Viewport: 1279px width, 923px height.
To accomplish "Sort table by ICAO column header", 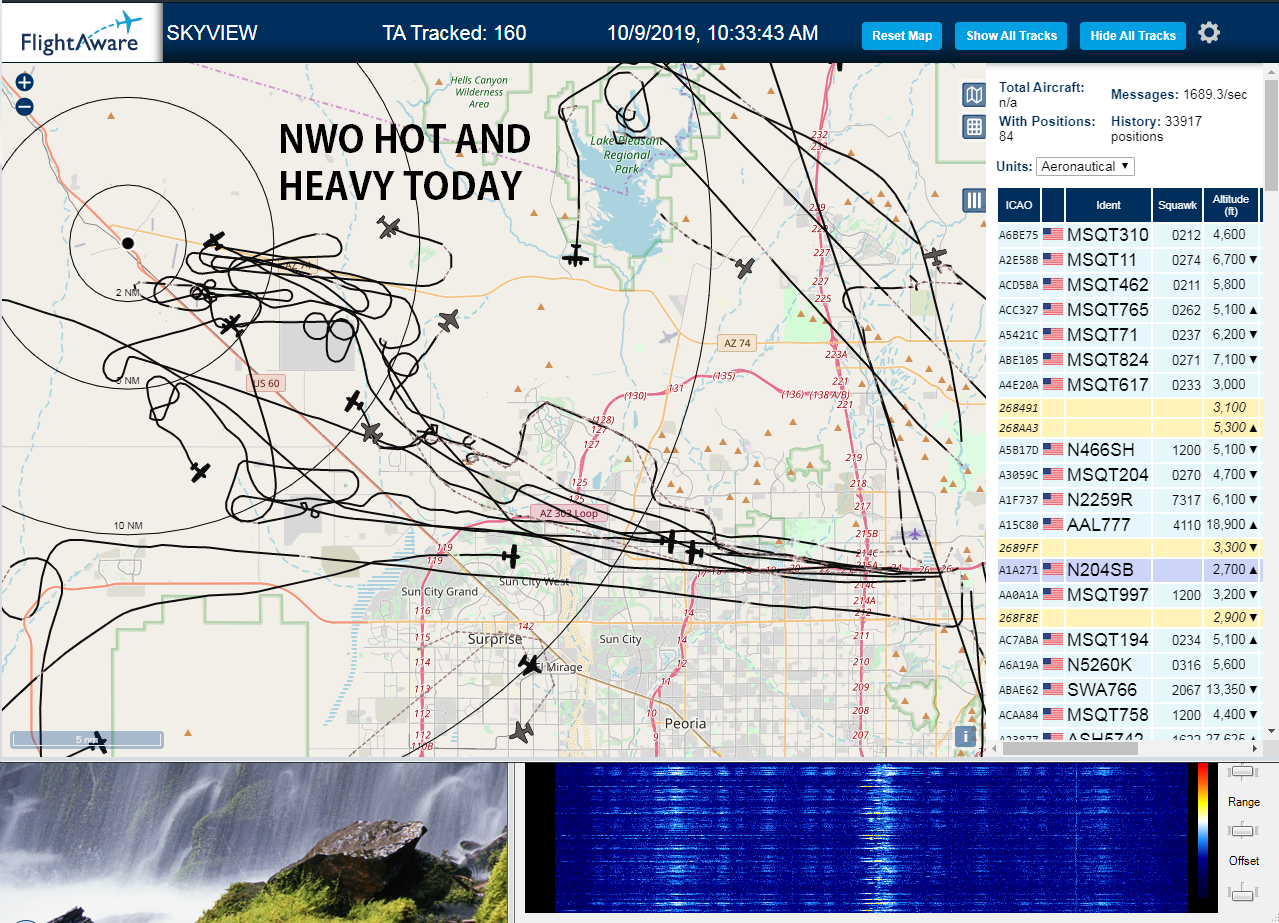I will tap(1019, 205).
